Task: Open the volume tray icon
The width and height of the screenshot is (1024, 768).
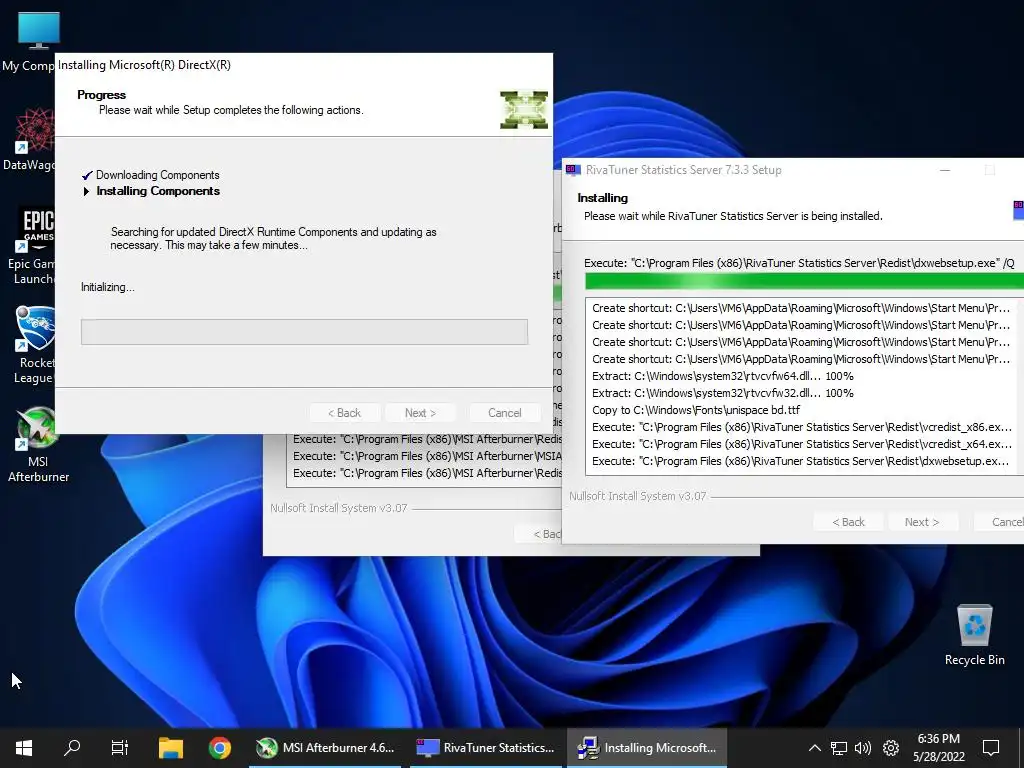Action: pyautogui.click(x=863, y=748)
